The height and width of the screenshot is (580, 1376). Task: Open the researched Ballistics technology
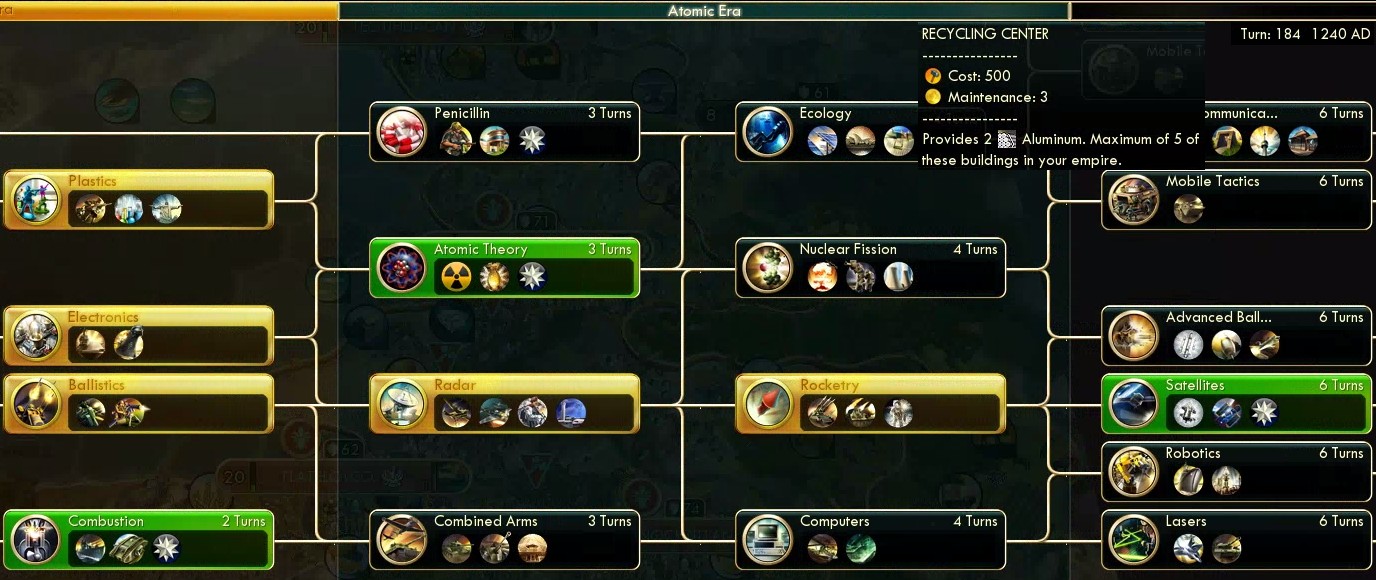[138, 404]
